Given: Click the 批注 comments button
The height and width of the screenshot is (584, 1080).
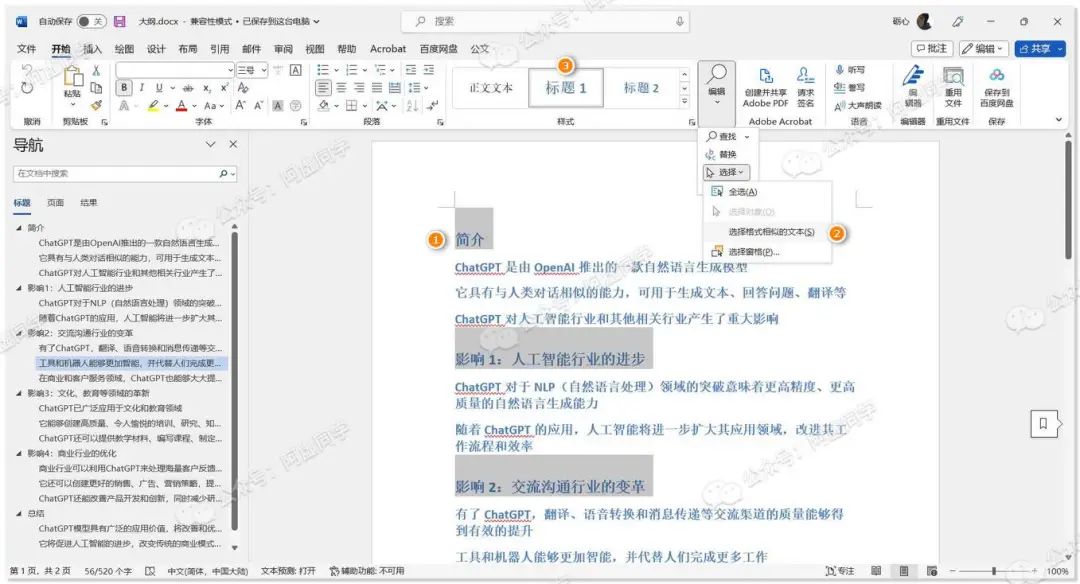Looking at the screenshot, I should pyautogui.click(x=932, y=49).
